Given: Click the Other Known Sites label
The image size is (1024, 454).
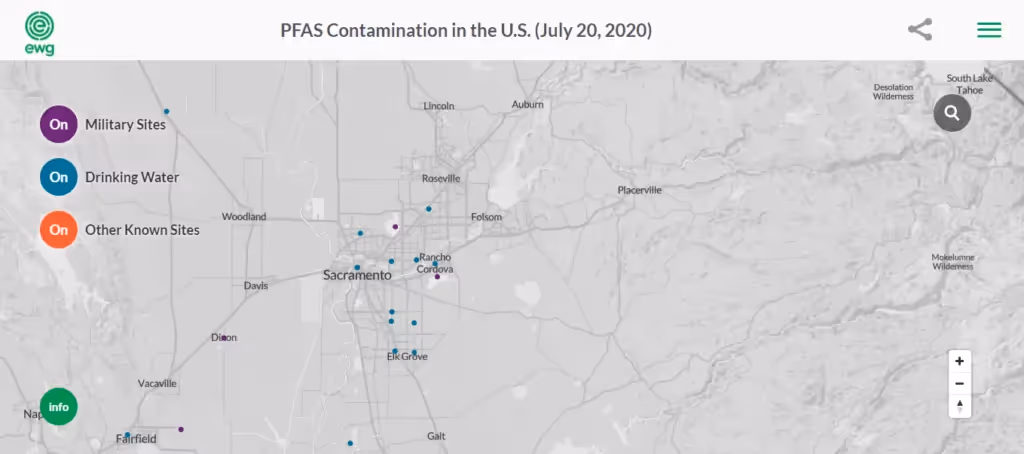Looking at the screenshot, I should click(142, 230).
